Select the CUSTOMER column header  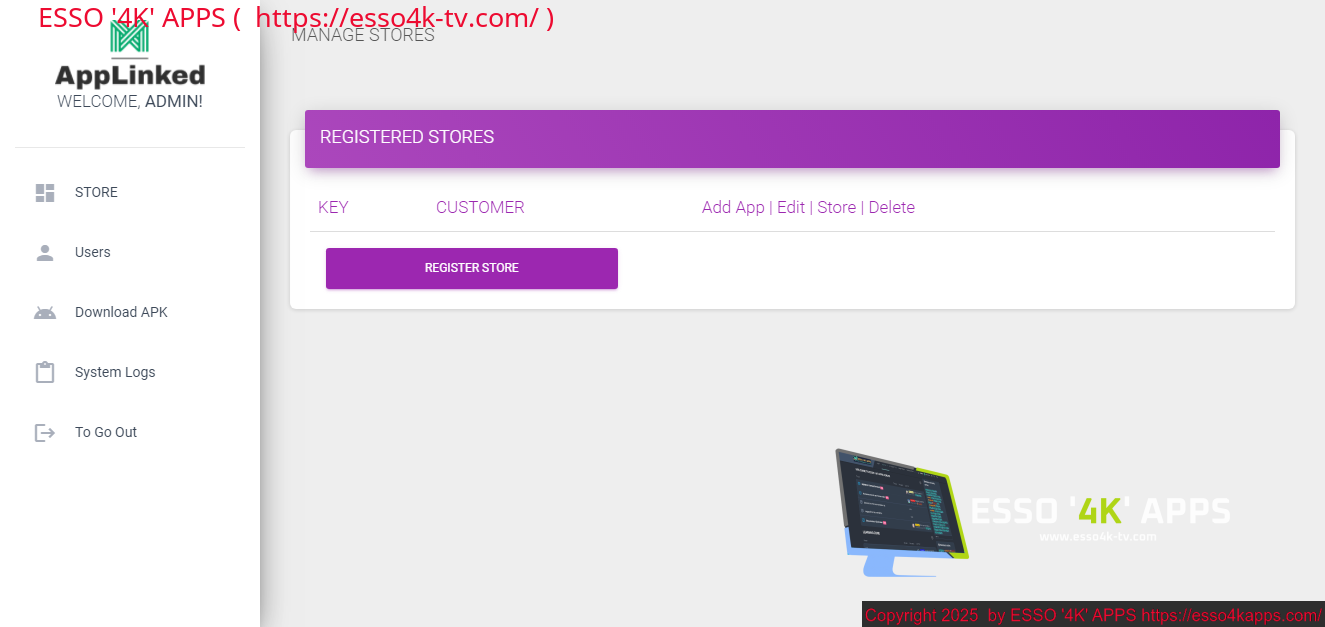[480, 208]
